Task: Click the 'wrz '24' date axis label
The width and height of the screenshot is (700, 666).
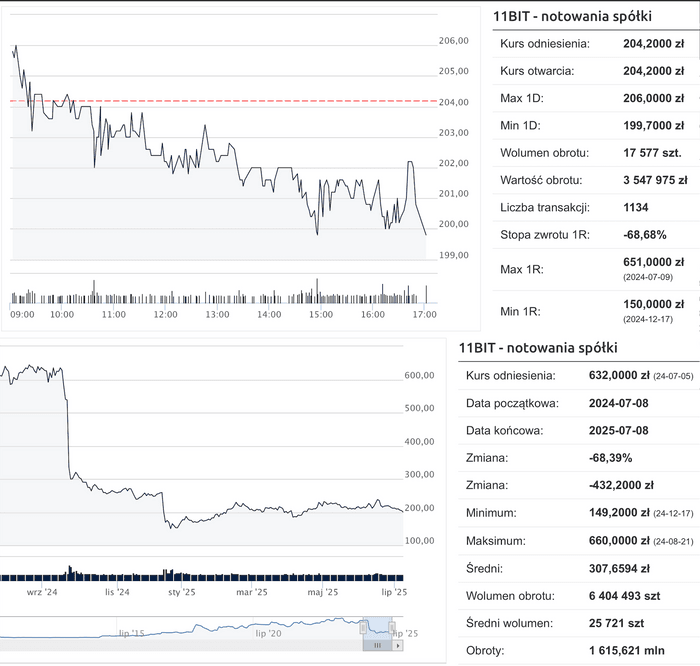Action: [42, 592]
